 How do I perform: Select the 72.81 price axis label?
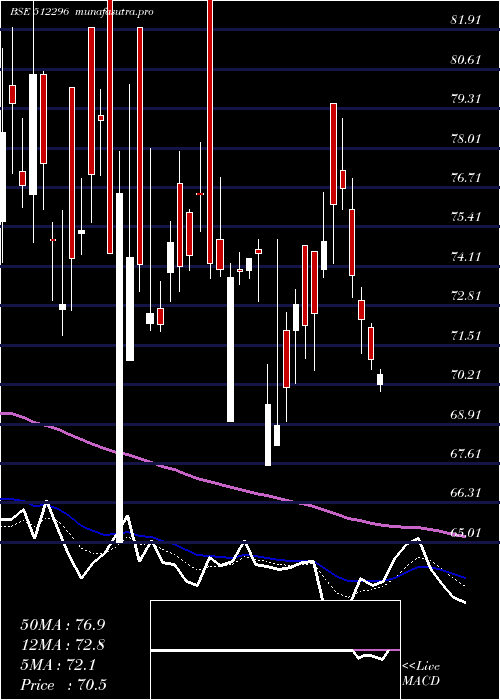click(466, 296)
